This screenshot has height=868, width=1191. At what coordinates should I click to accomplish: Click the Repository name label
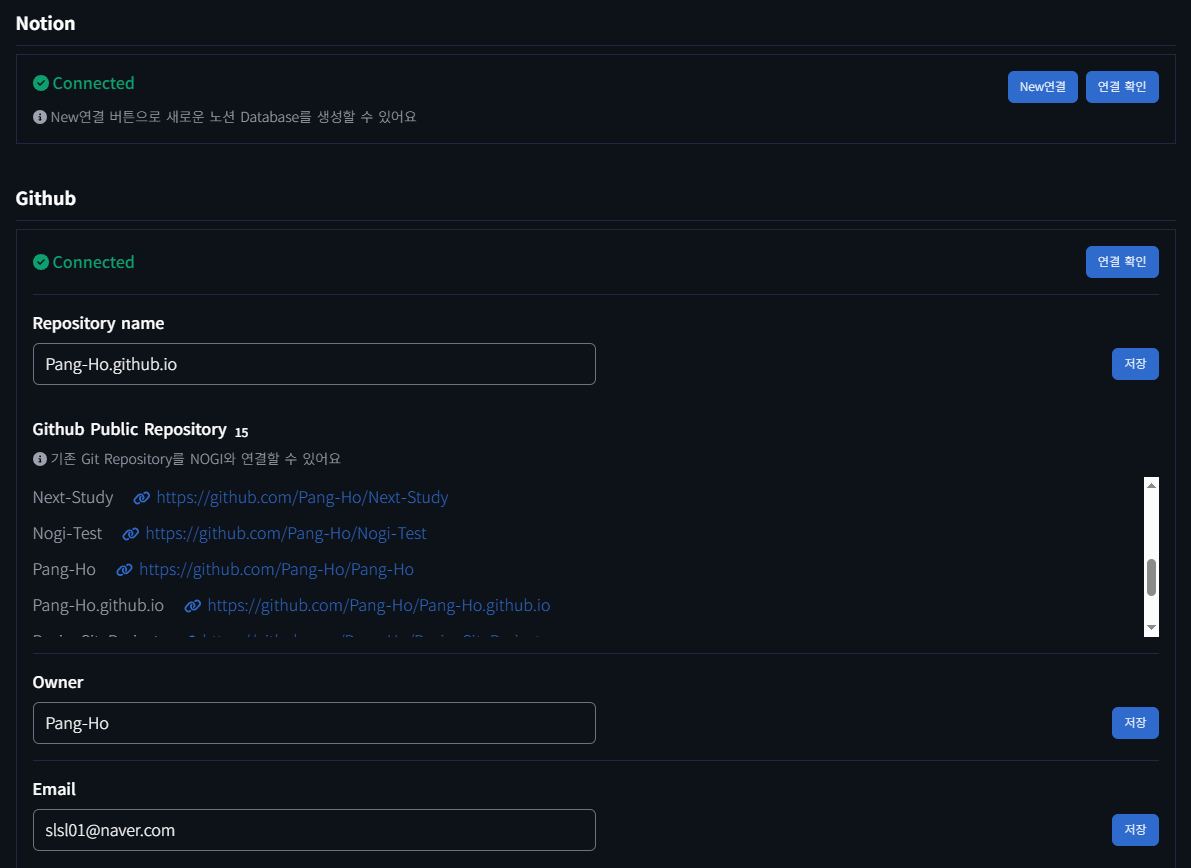(98, 324)
